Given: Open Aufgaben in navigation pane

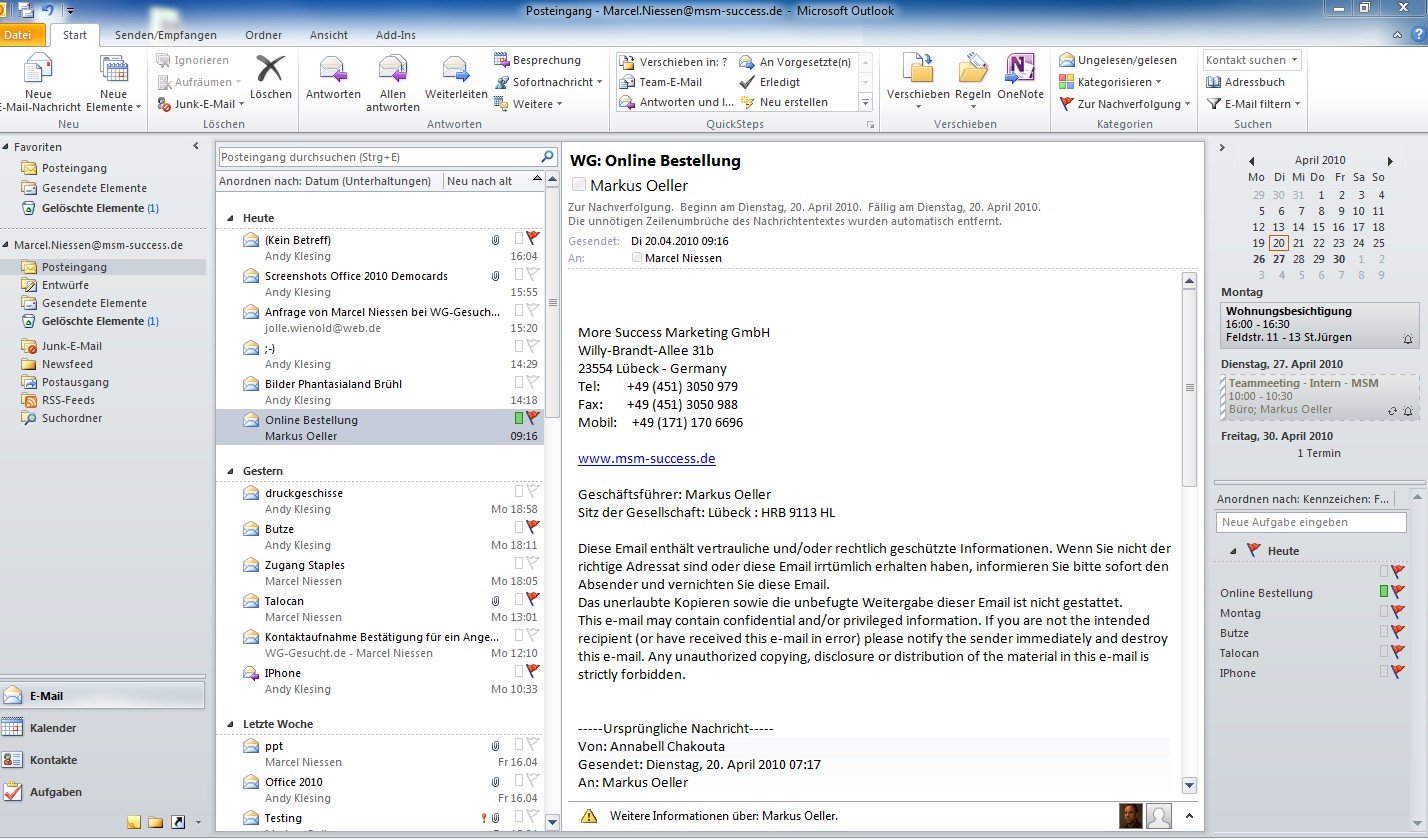Looking at the screenshot, I should (x=102, y=792).
